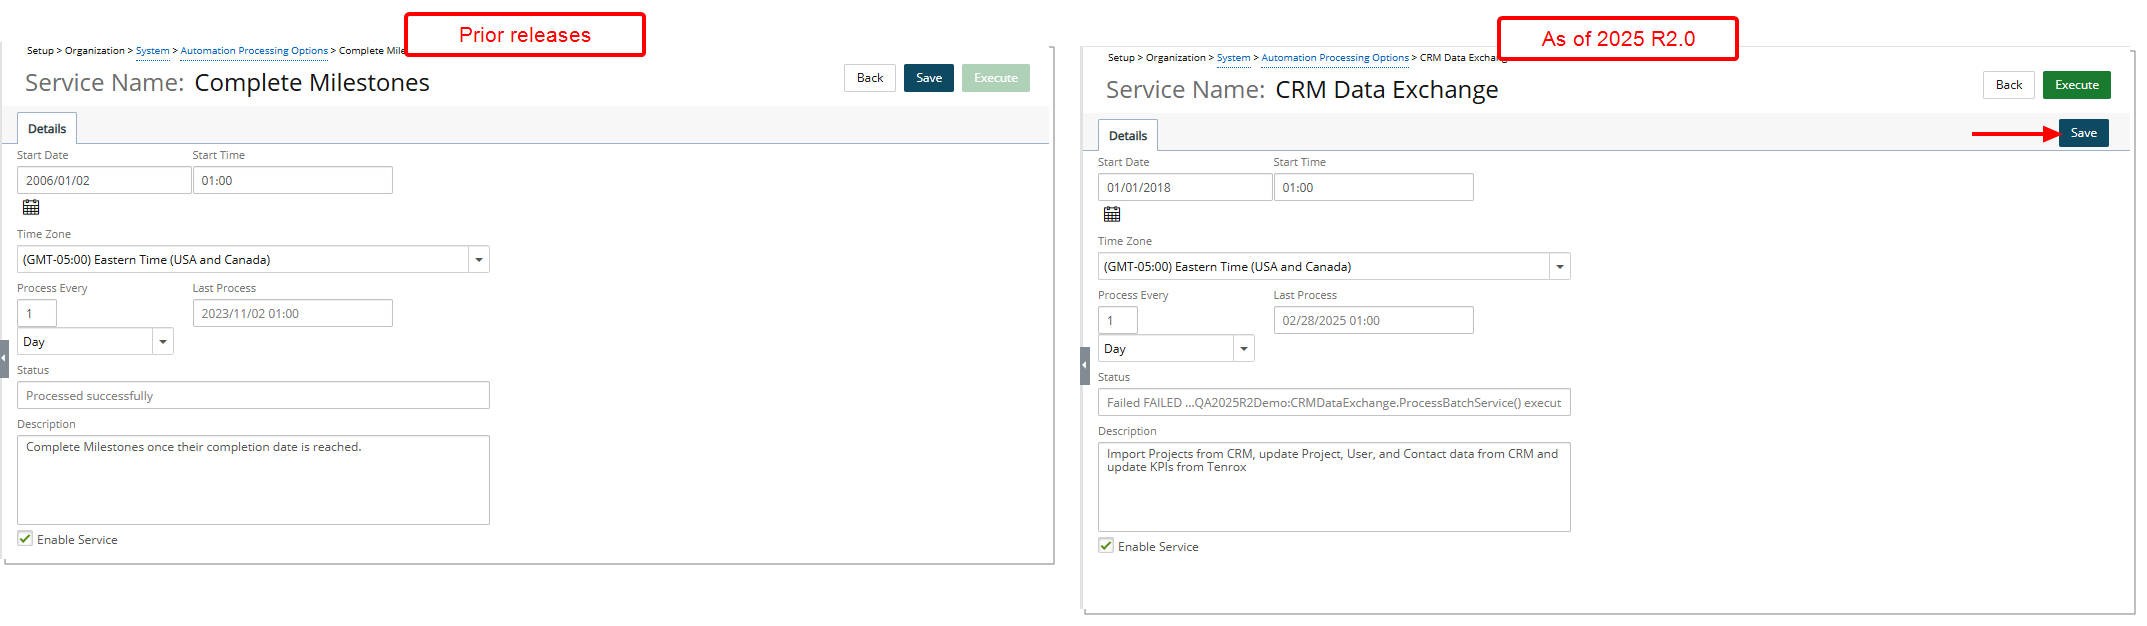Click Process Every number field in CRM Data Exchange

(x=1118, y=320)
